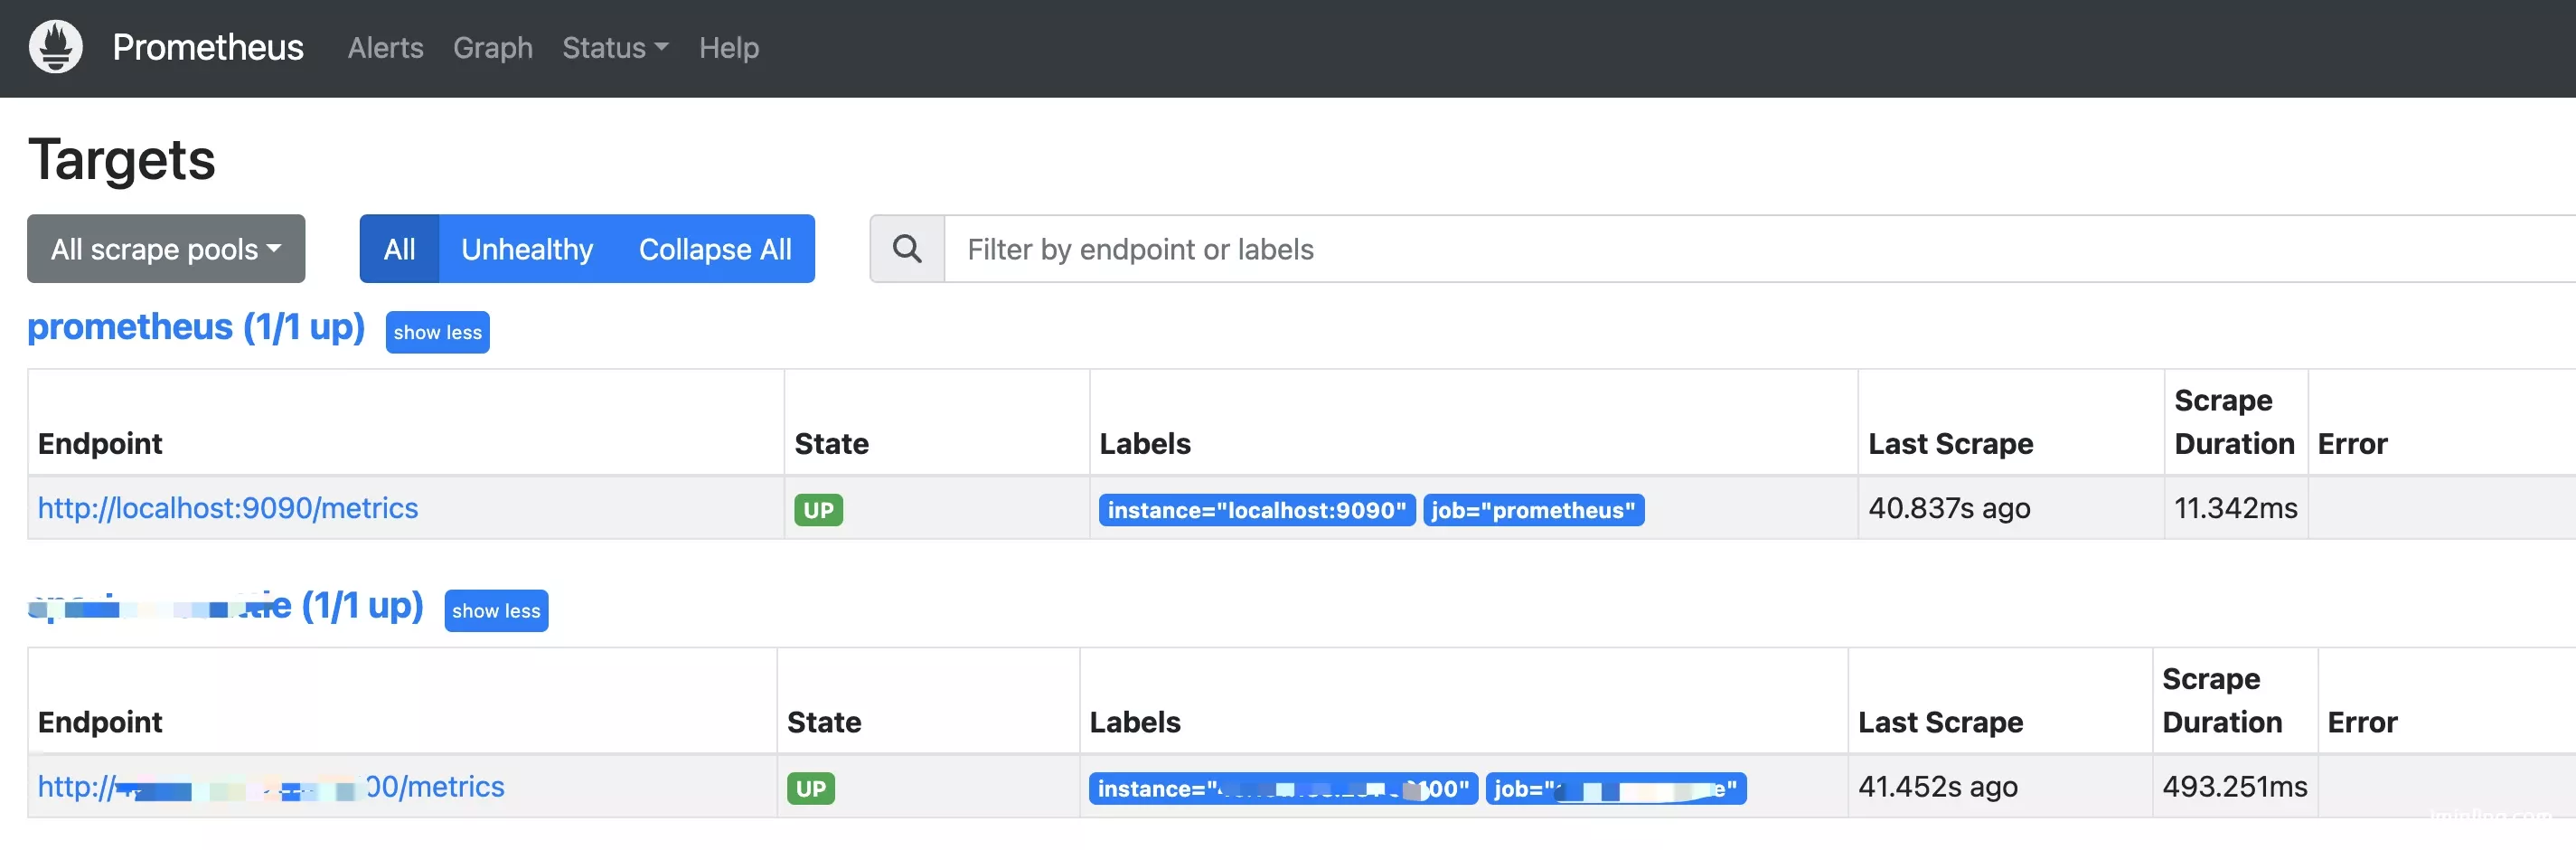The height and width of the screenshot is (850, 2576).
Task: Click show less for the prometheus pool
Action: 437,332
